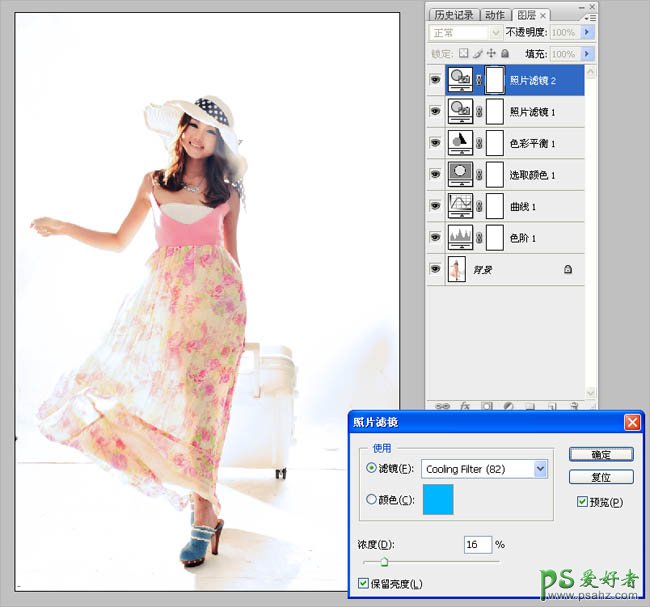Click the fx layer style icon
Viewport: 650px width, 607px height.
(465, 407)
